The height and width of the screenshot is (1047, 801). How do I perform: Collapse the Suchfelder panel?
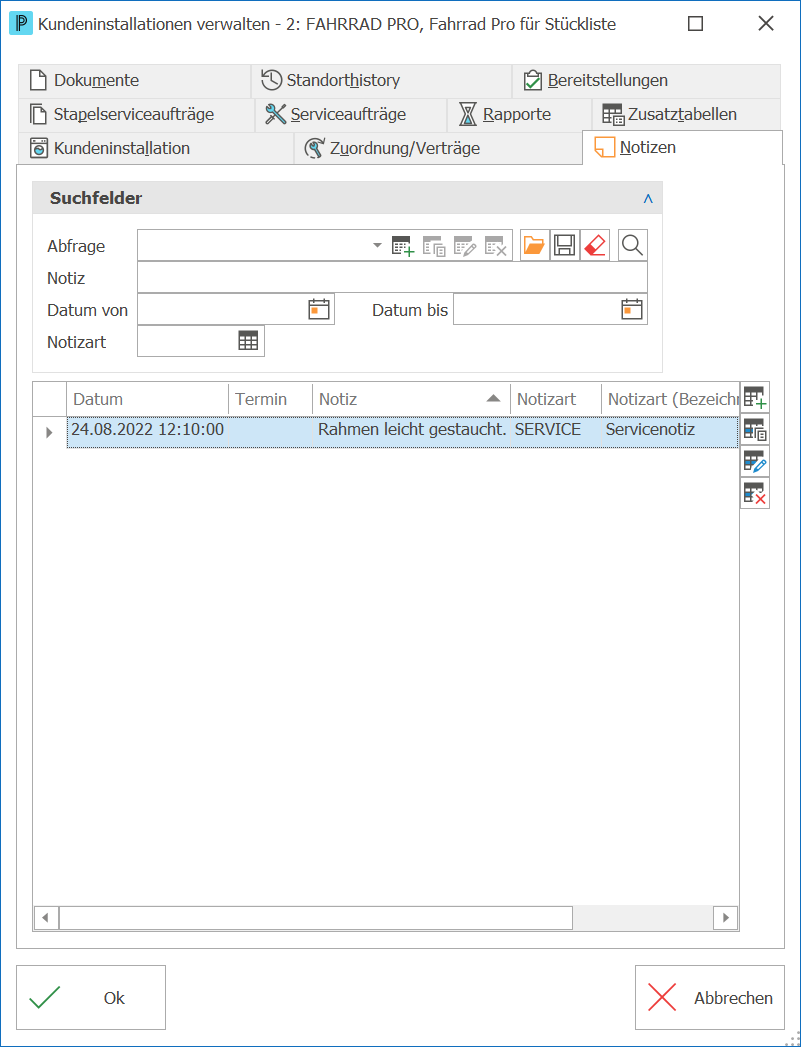point(647,198)
